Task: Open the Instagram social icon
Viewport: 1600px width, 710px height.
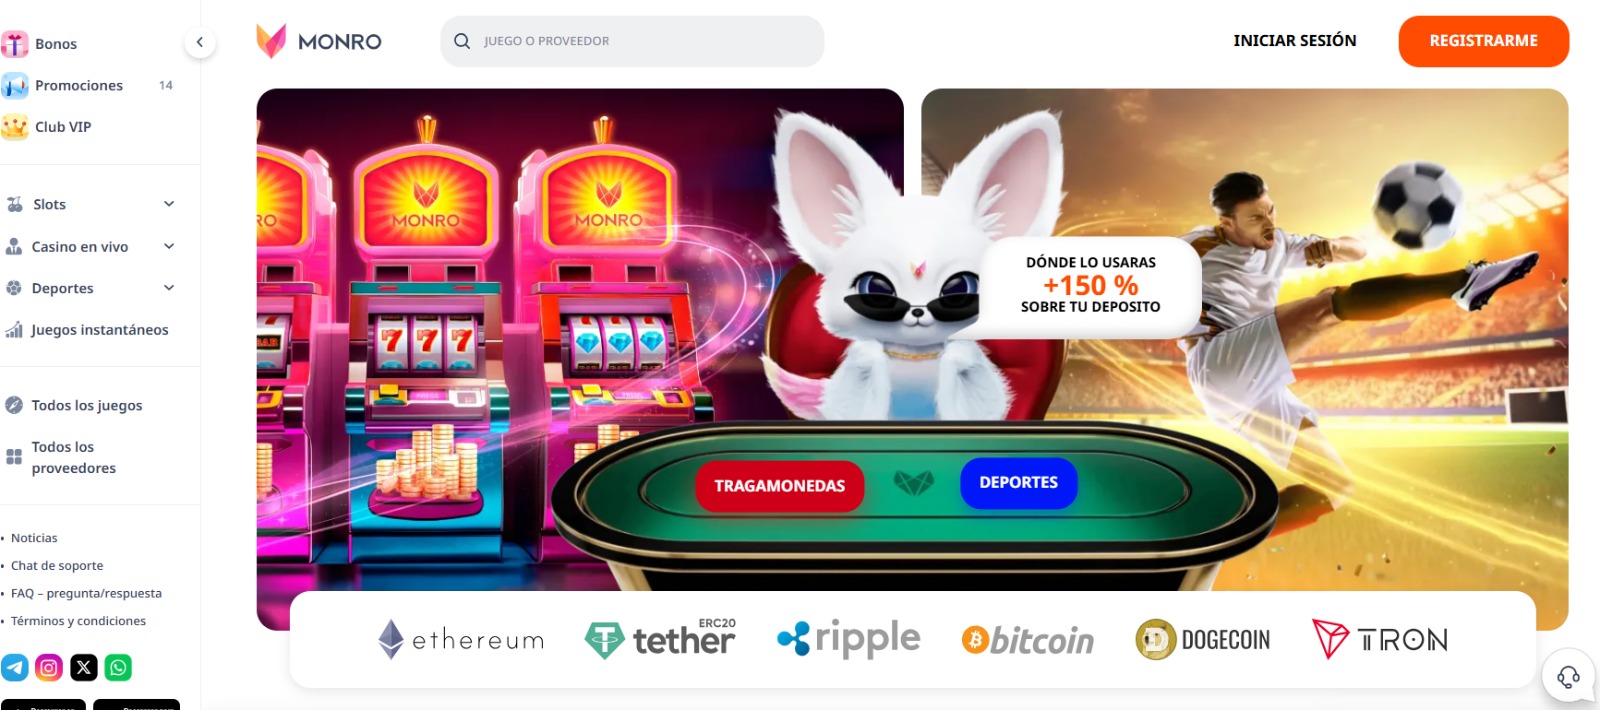Action: (49, 667)
